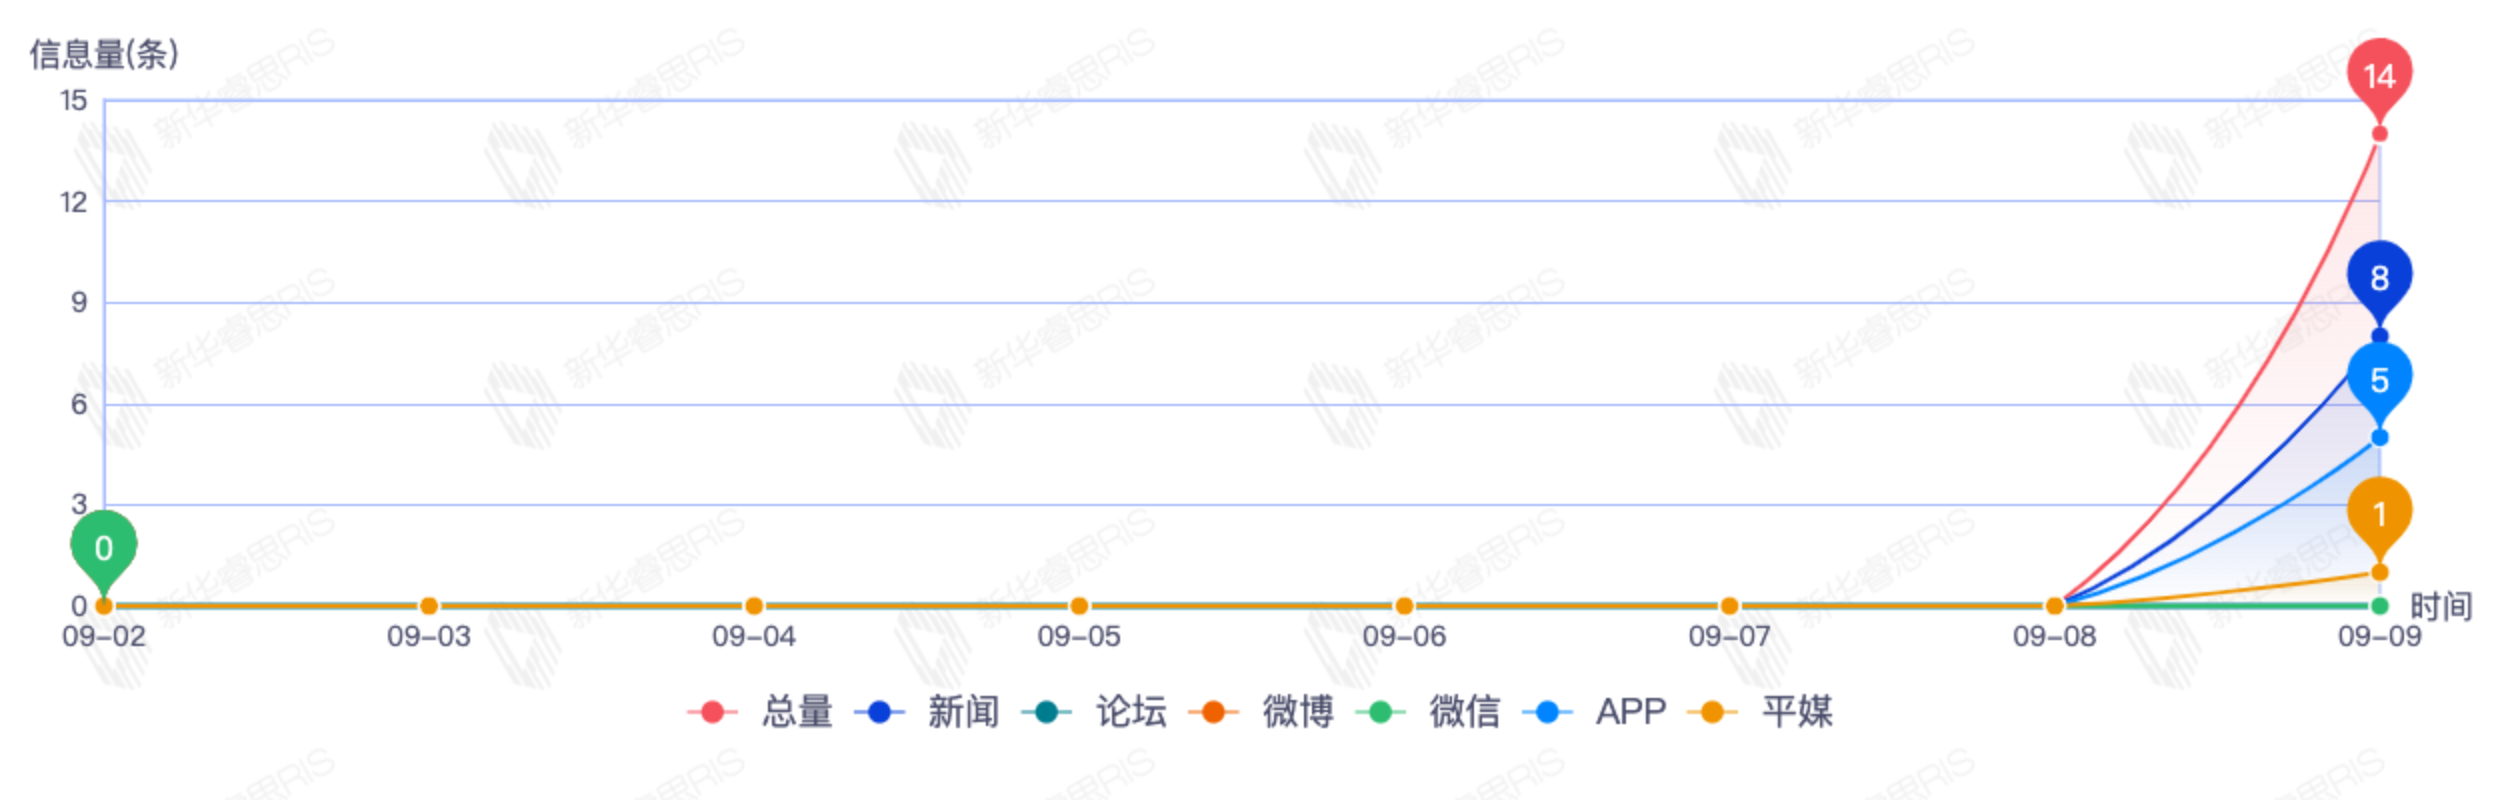Click the orange pin labeled 1
The image size is (2520, 800).
pos(2379,513)
